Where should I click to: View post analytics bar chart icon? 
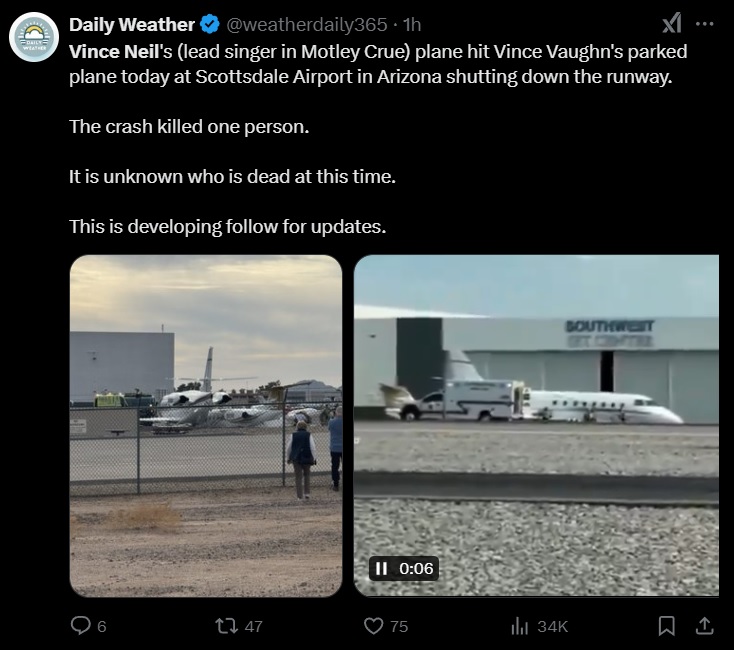[x=520, y=626]
